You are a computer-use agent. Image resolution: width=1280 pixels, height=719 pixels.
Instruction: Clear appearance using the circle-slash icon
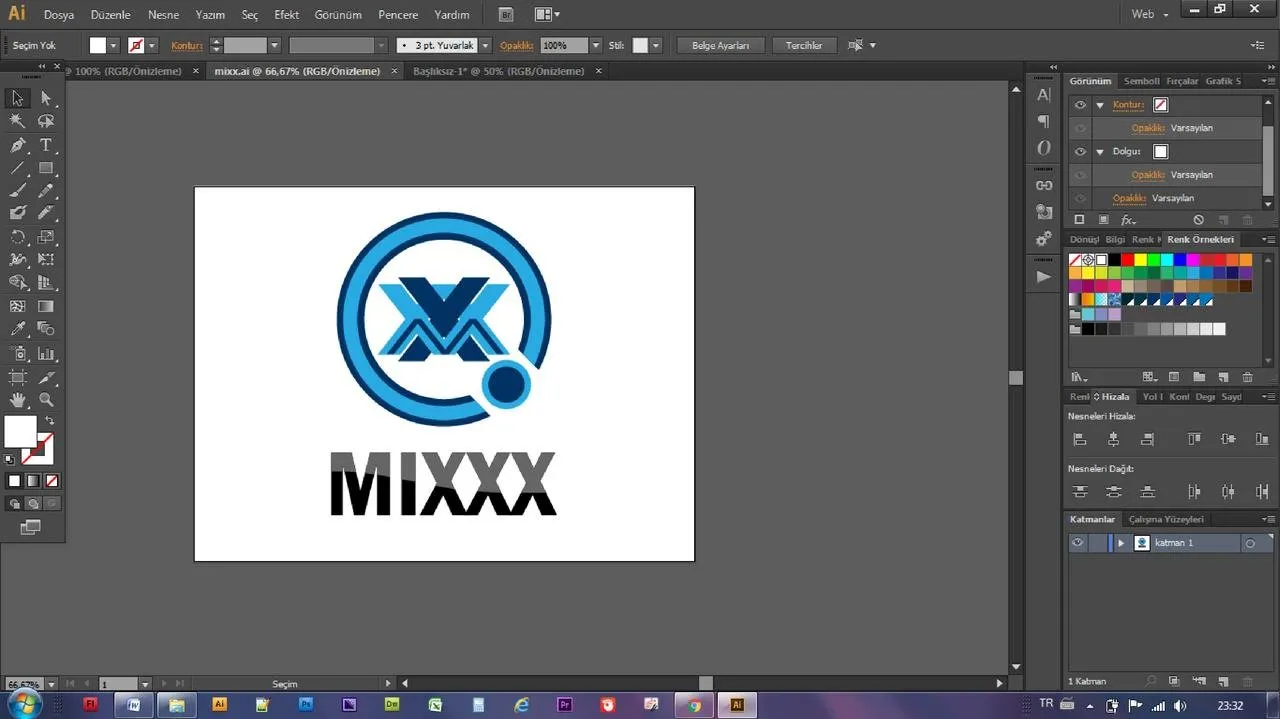click(1199, 220)
